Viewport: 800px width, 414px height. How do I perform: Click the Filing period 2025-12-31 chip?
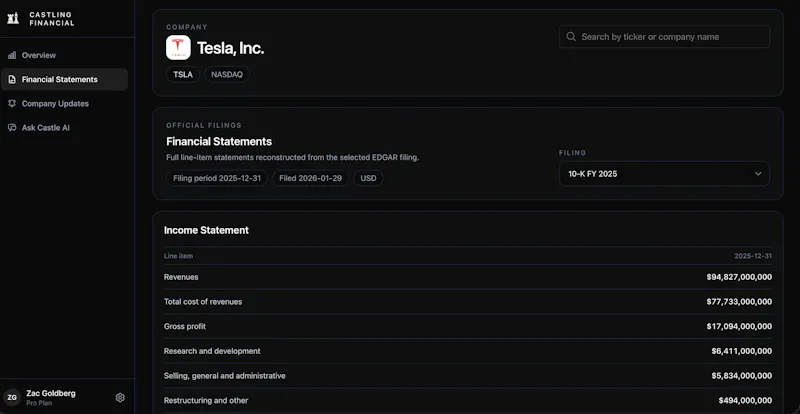pos(217,178)
